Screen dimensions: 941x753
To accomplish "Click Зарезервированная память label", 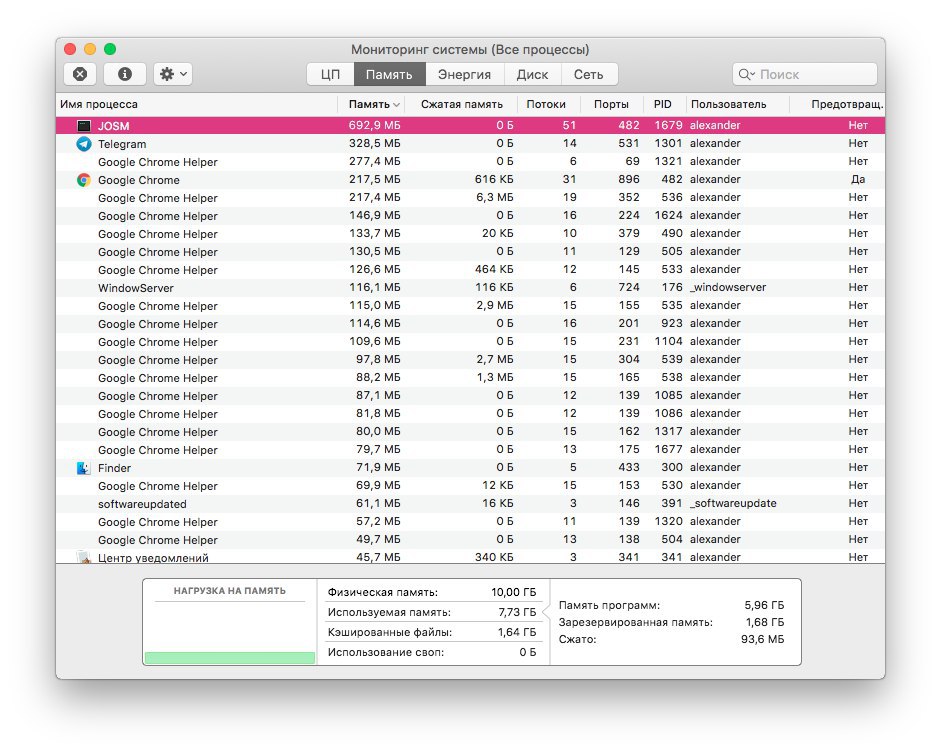I will (636, 622).
